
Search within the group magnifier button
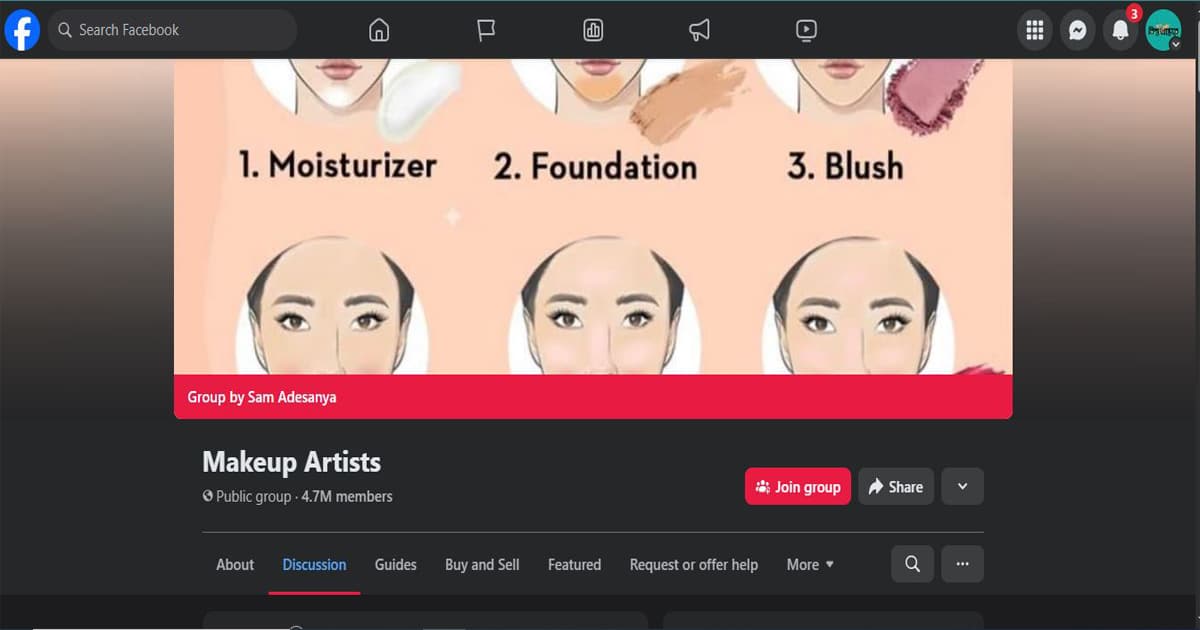[912, 564]
